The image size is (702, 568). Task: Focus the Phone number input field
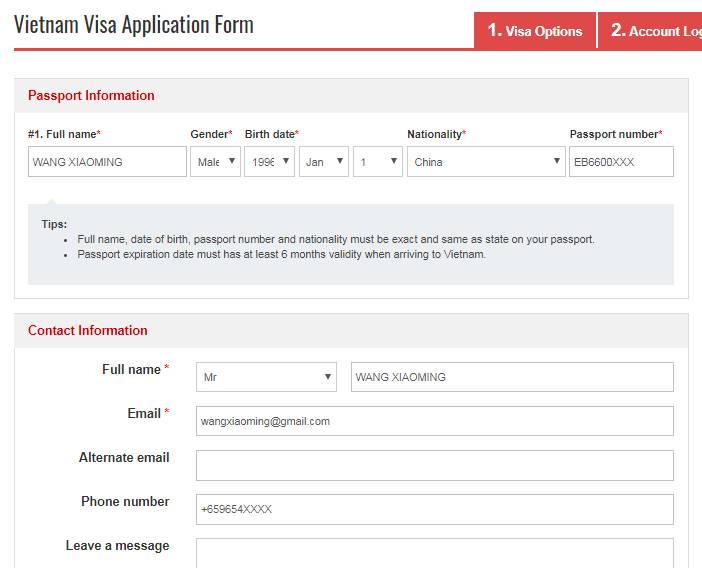pos(434,509)
